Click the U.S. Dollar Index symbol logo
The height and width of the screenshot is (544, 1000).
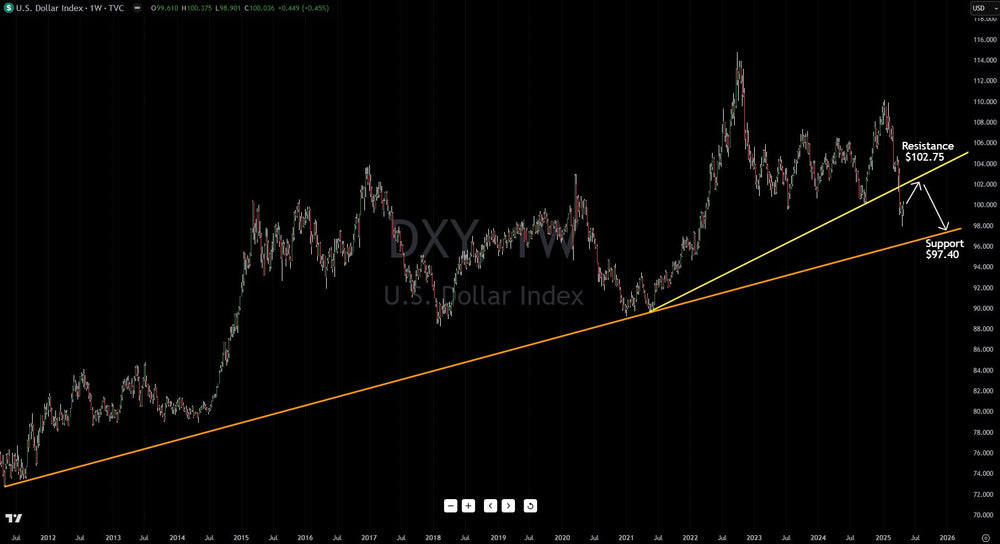click(9, 8)
